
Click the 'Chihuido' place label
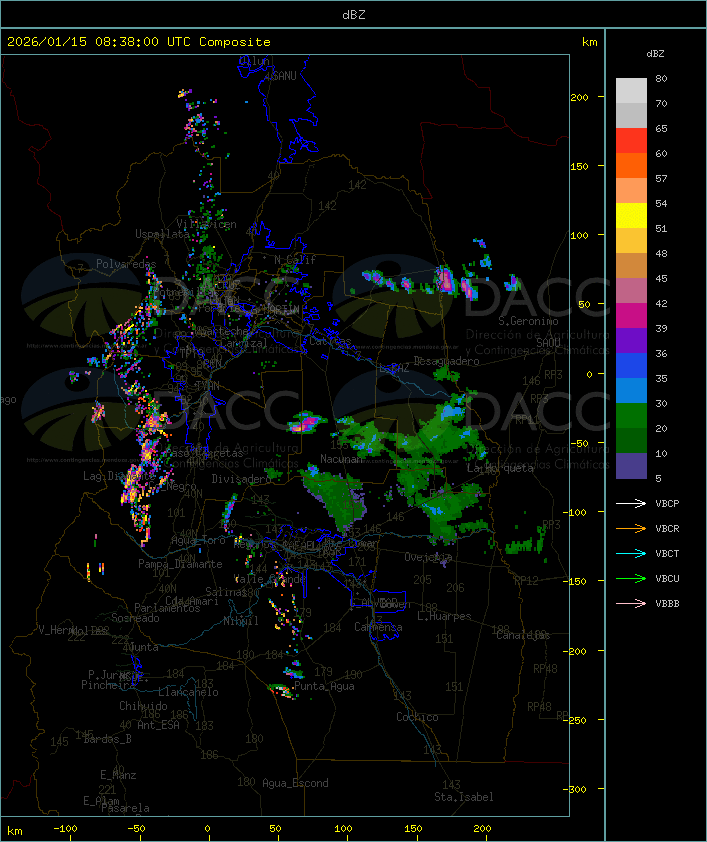143,706
